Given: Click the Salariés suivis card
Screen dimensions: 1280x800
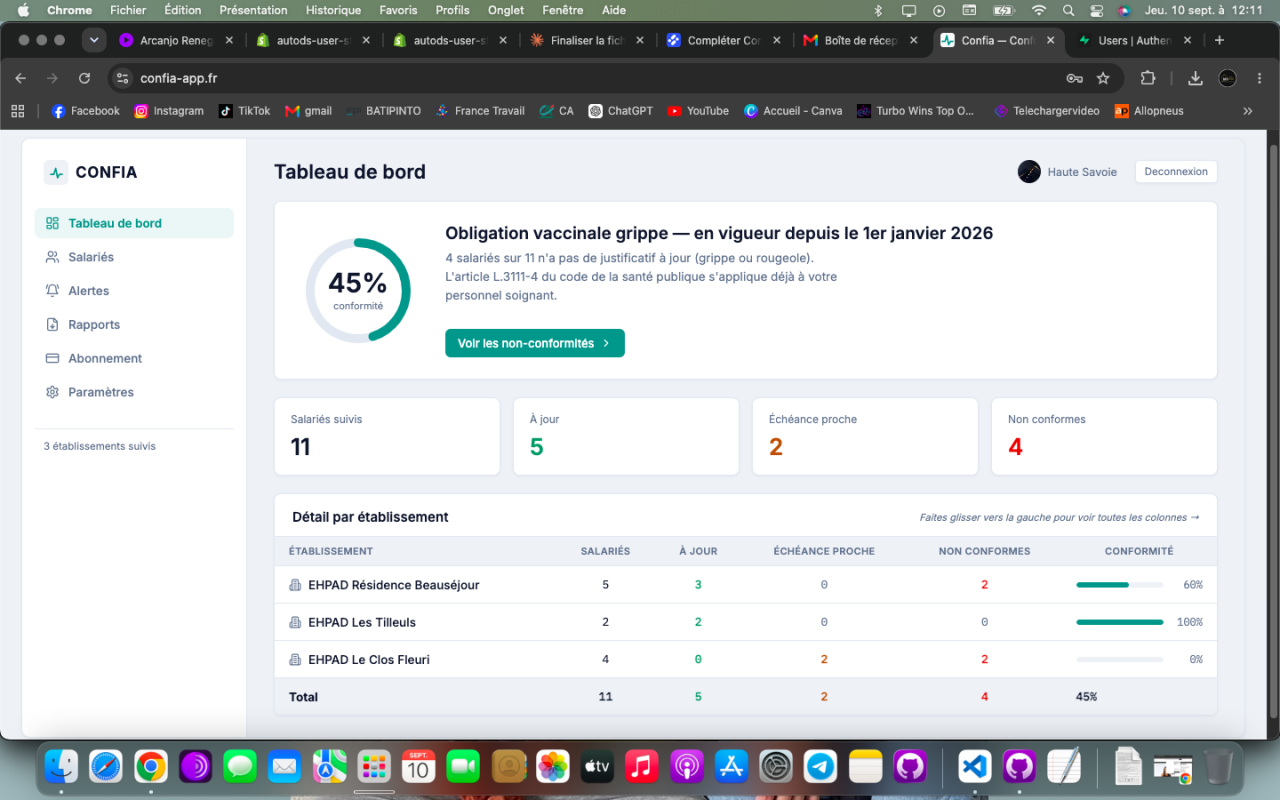Looking at the screenshot, I should 387,437.
